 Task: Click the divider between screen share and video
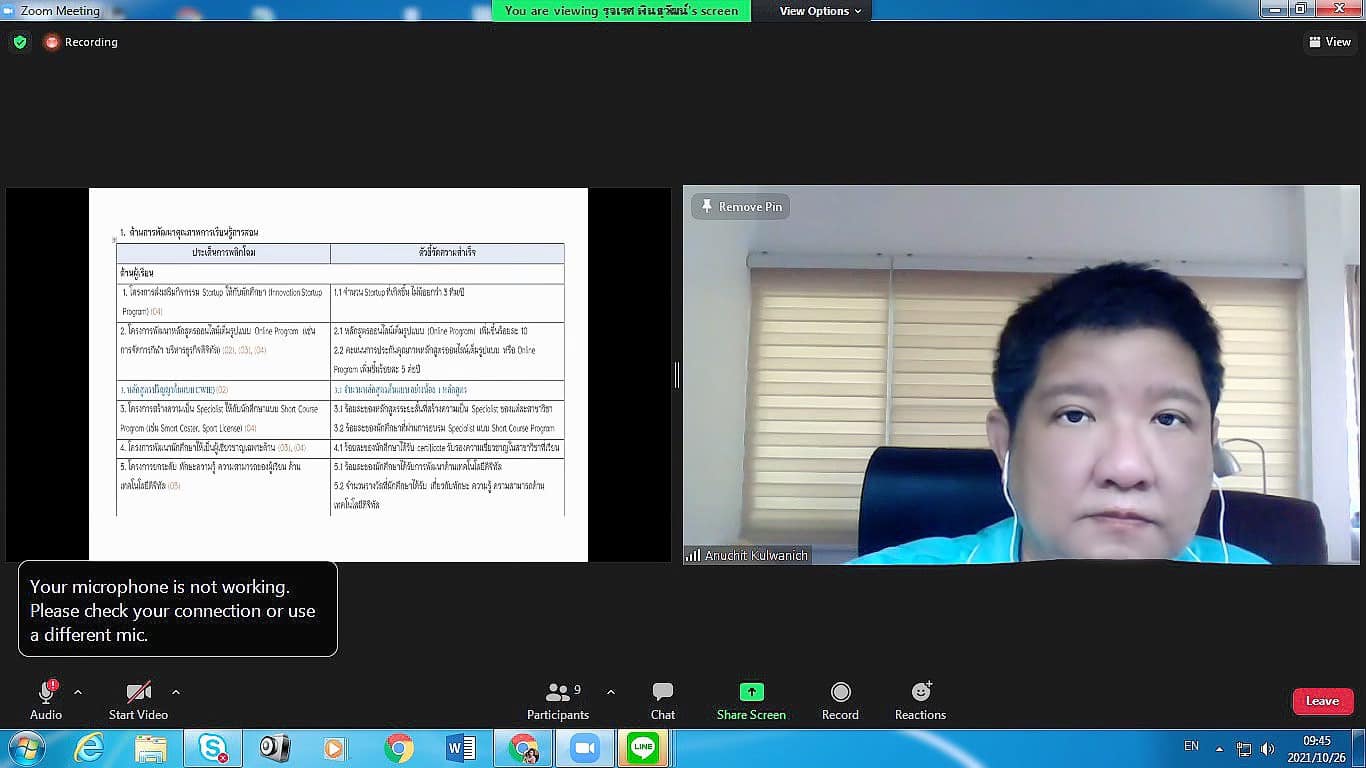pyautogui.click(x=677, y=374)
